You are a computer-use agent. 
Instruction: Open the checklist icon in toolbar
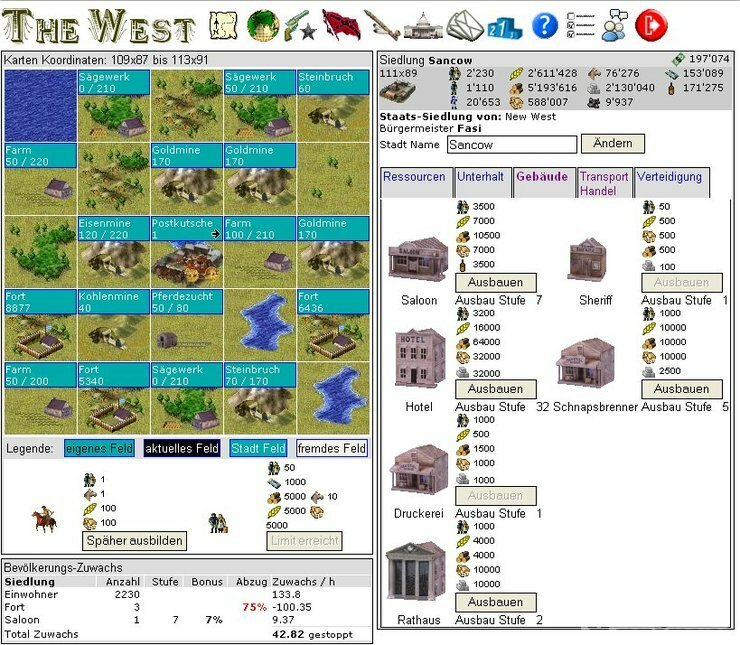click(x=581, y=25)
